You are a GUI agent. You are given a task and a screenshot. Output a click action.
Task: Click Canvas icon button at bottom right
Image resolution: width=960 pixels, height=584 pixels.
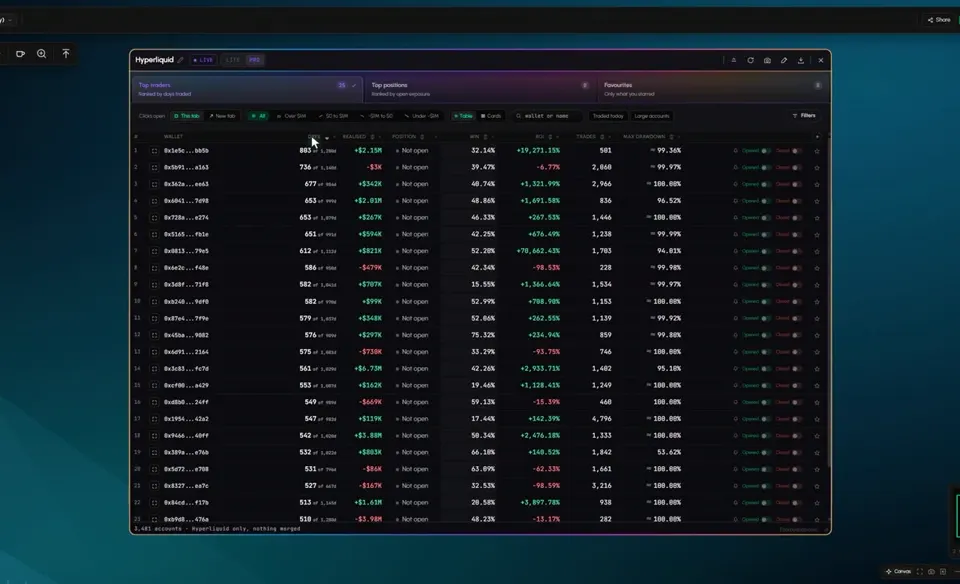(898, 571)
